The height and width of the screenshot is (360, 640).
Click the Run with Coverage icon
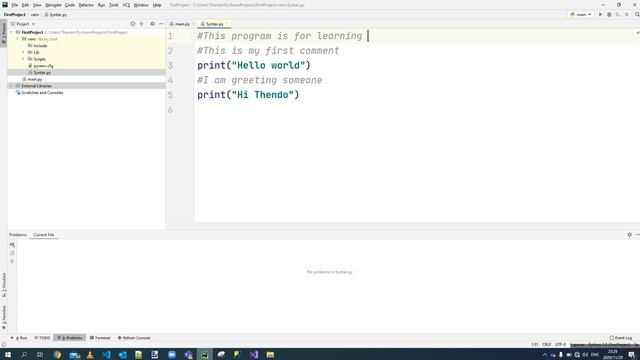(x=618, y=14)
